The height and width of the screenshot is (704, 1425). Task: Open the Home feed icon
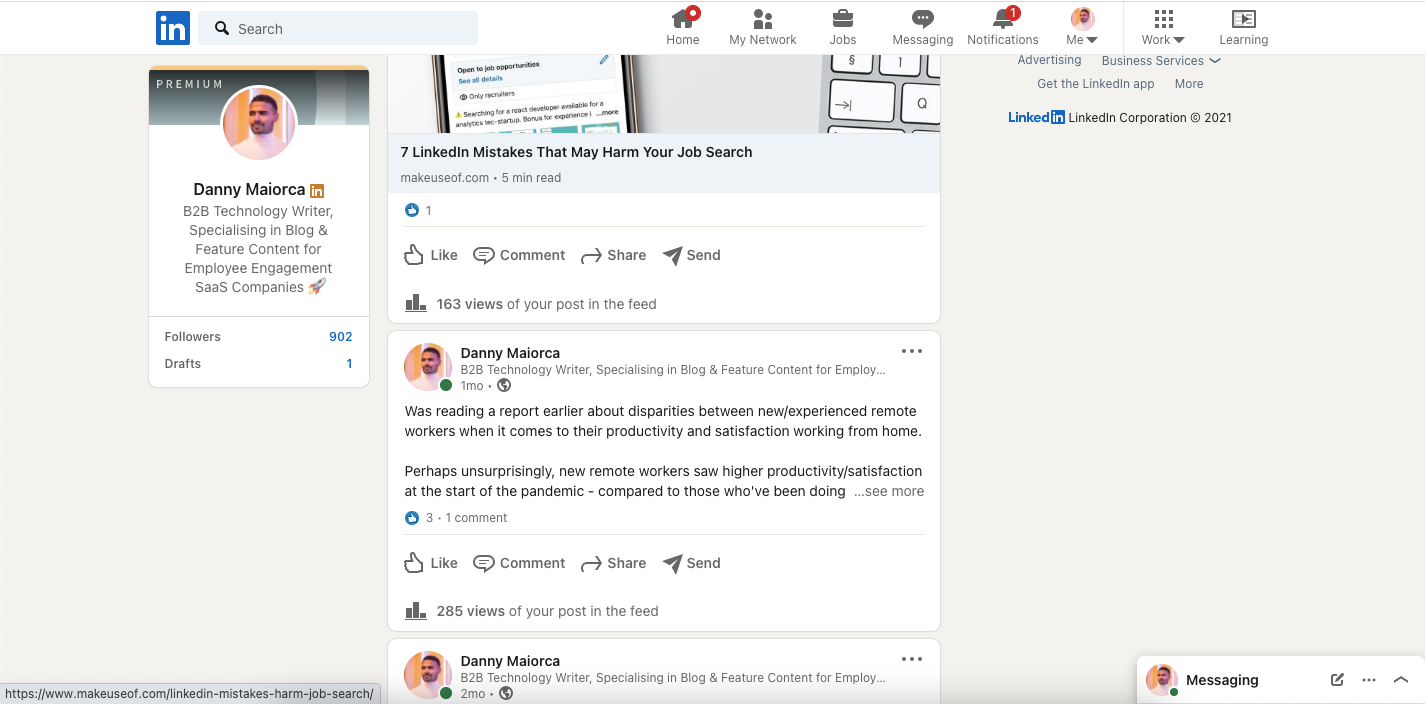[x=683, y=25]
